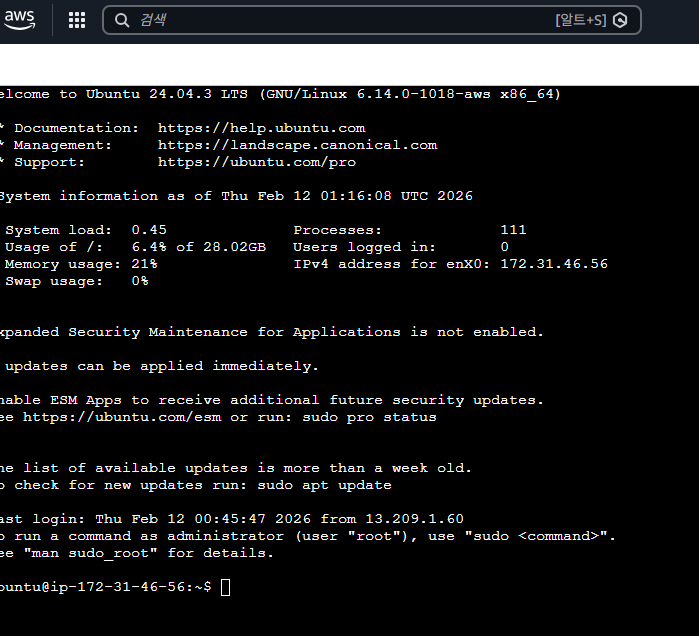Image resolution: width=699 pixels, height=636 pixels.
Task: Click the Memory usage value 21%
Action: pyautogui.click(x=144, y=264)
